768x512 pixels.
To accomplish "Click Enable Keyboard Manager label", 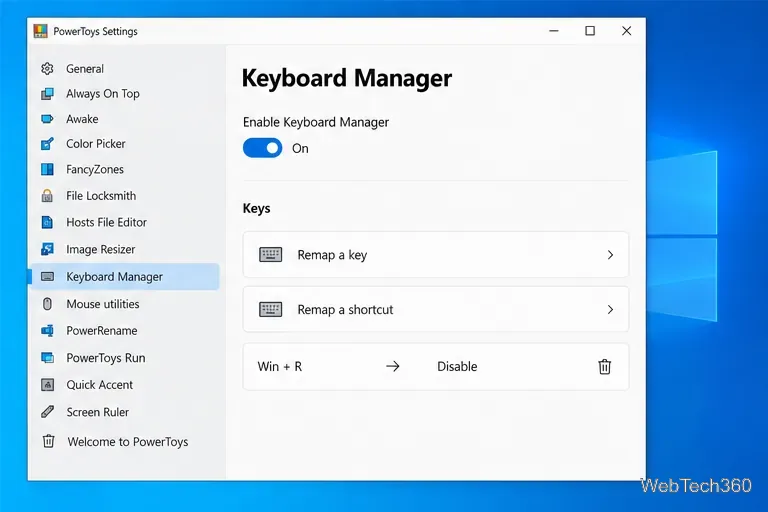I will 316,122.
